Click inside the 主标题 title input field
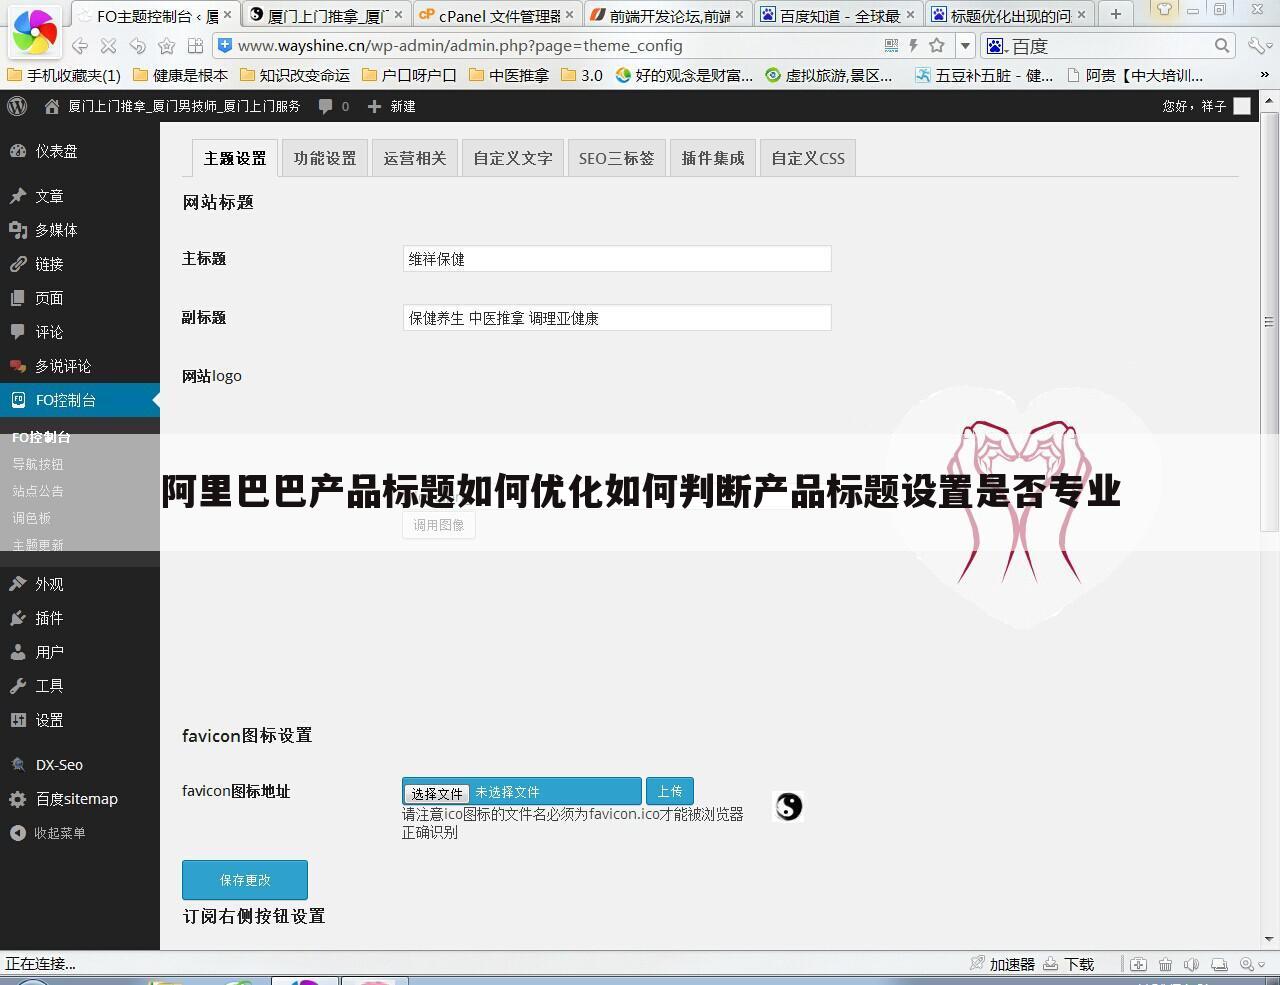The width and height of the screenshot is (1280, 985). (616, 258)
